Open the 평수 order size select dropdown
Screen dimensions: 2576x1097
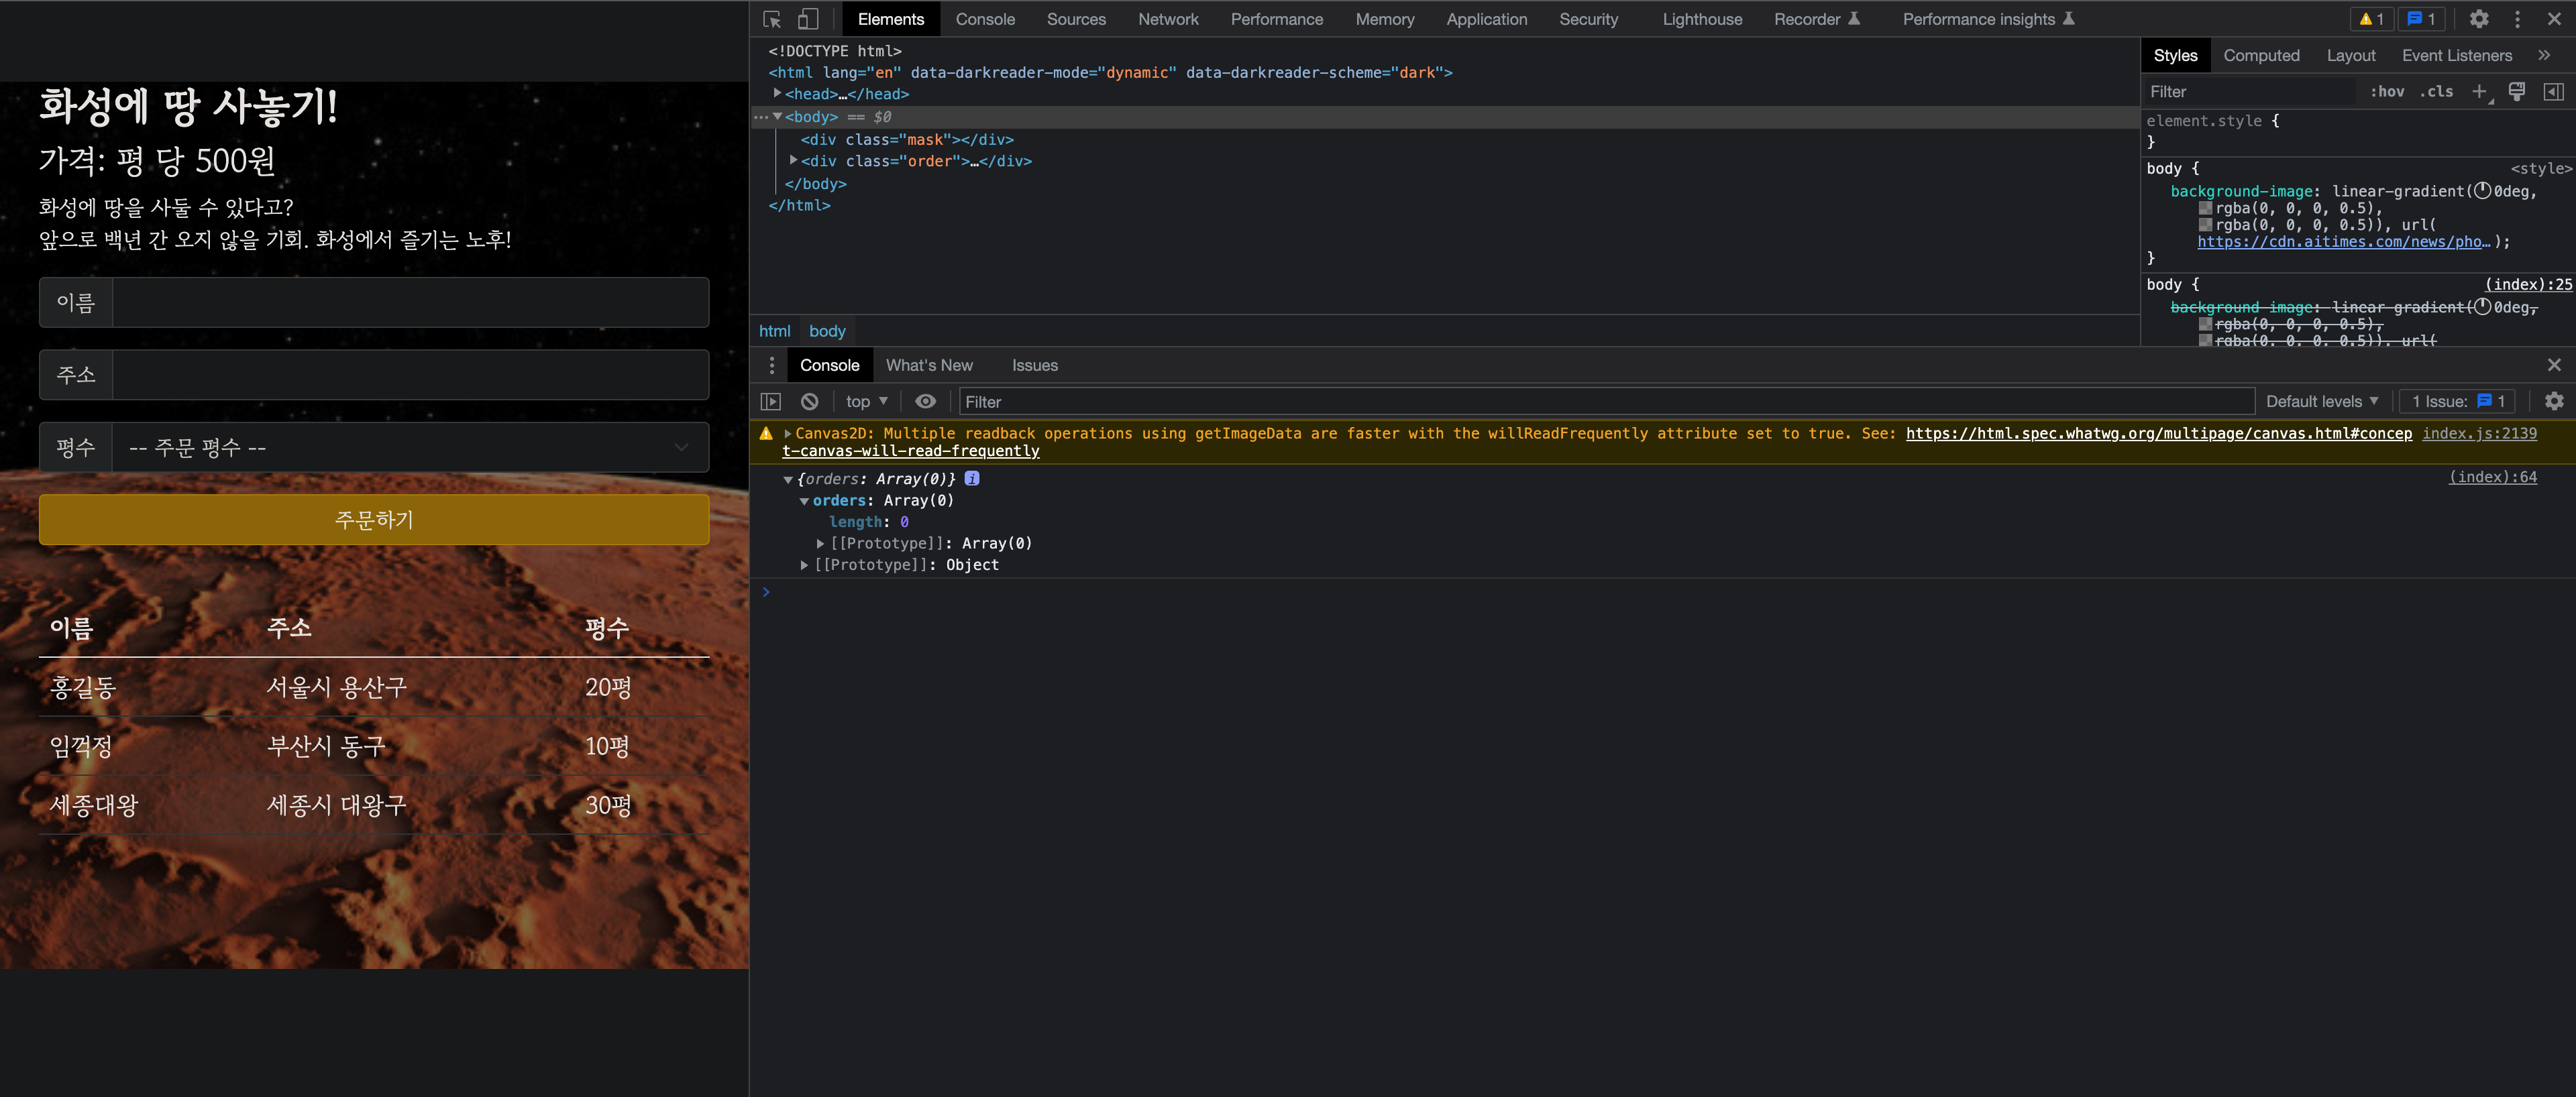(x=411, y=448)
